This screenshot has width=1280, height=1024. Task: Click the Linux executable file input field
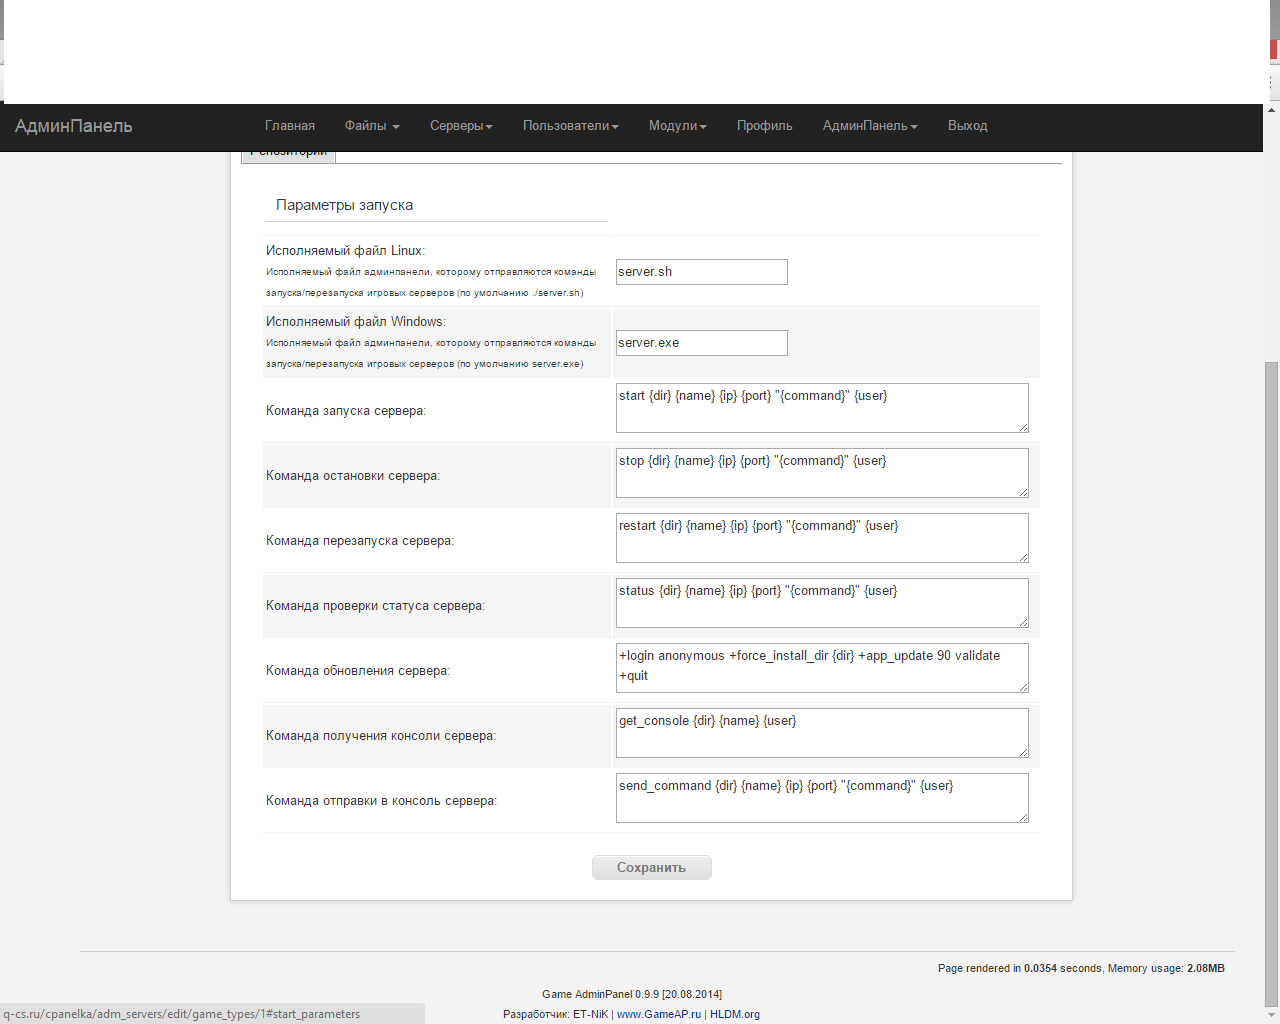701,272
